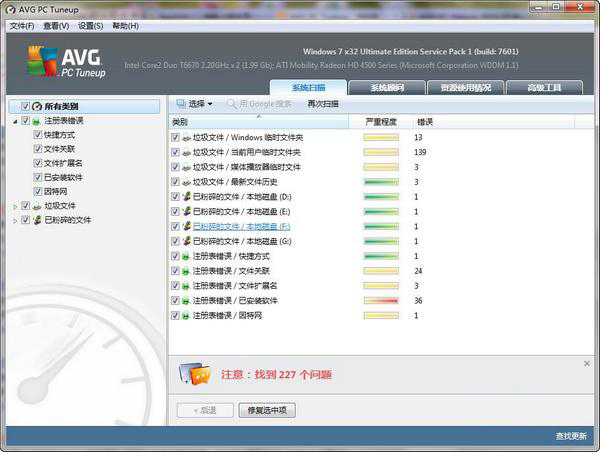Click the 后退 button

tap(205, 410)
